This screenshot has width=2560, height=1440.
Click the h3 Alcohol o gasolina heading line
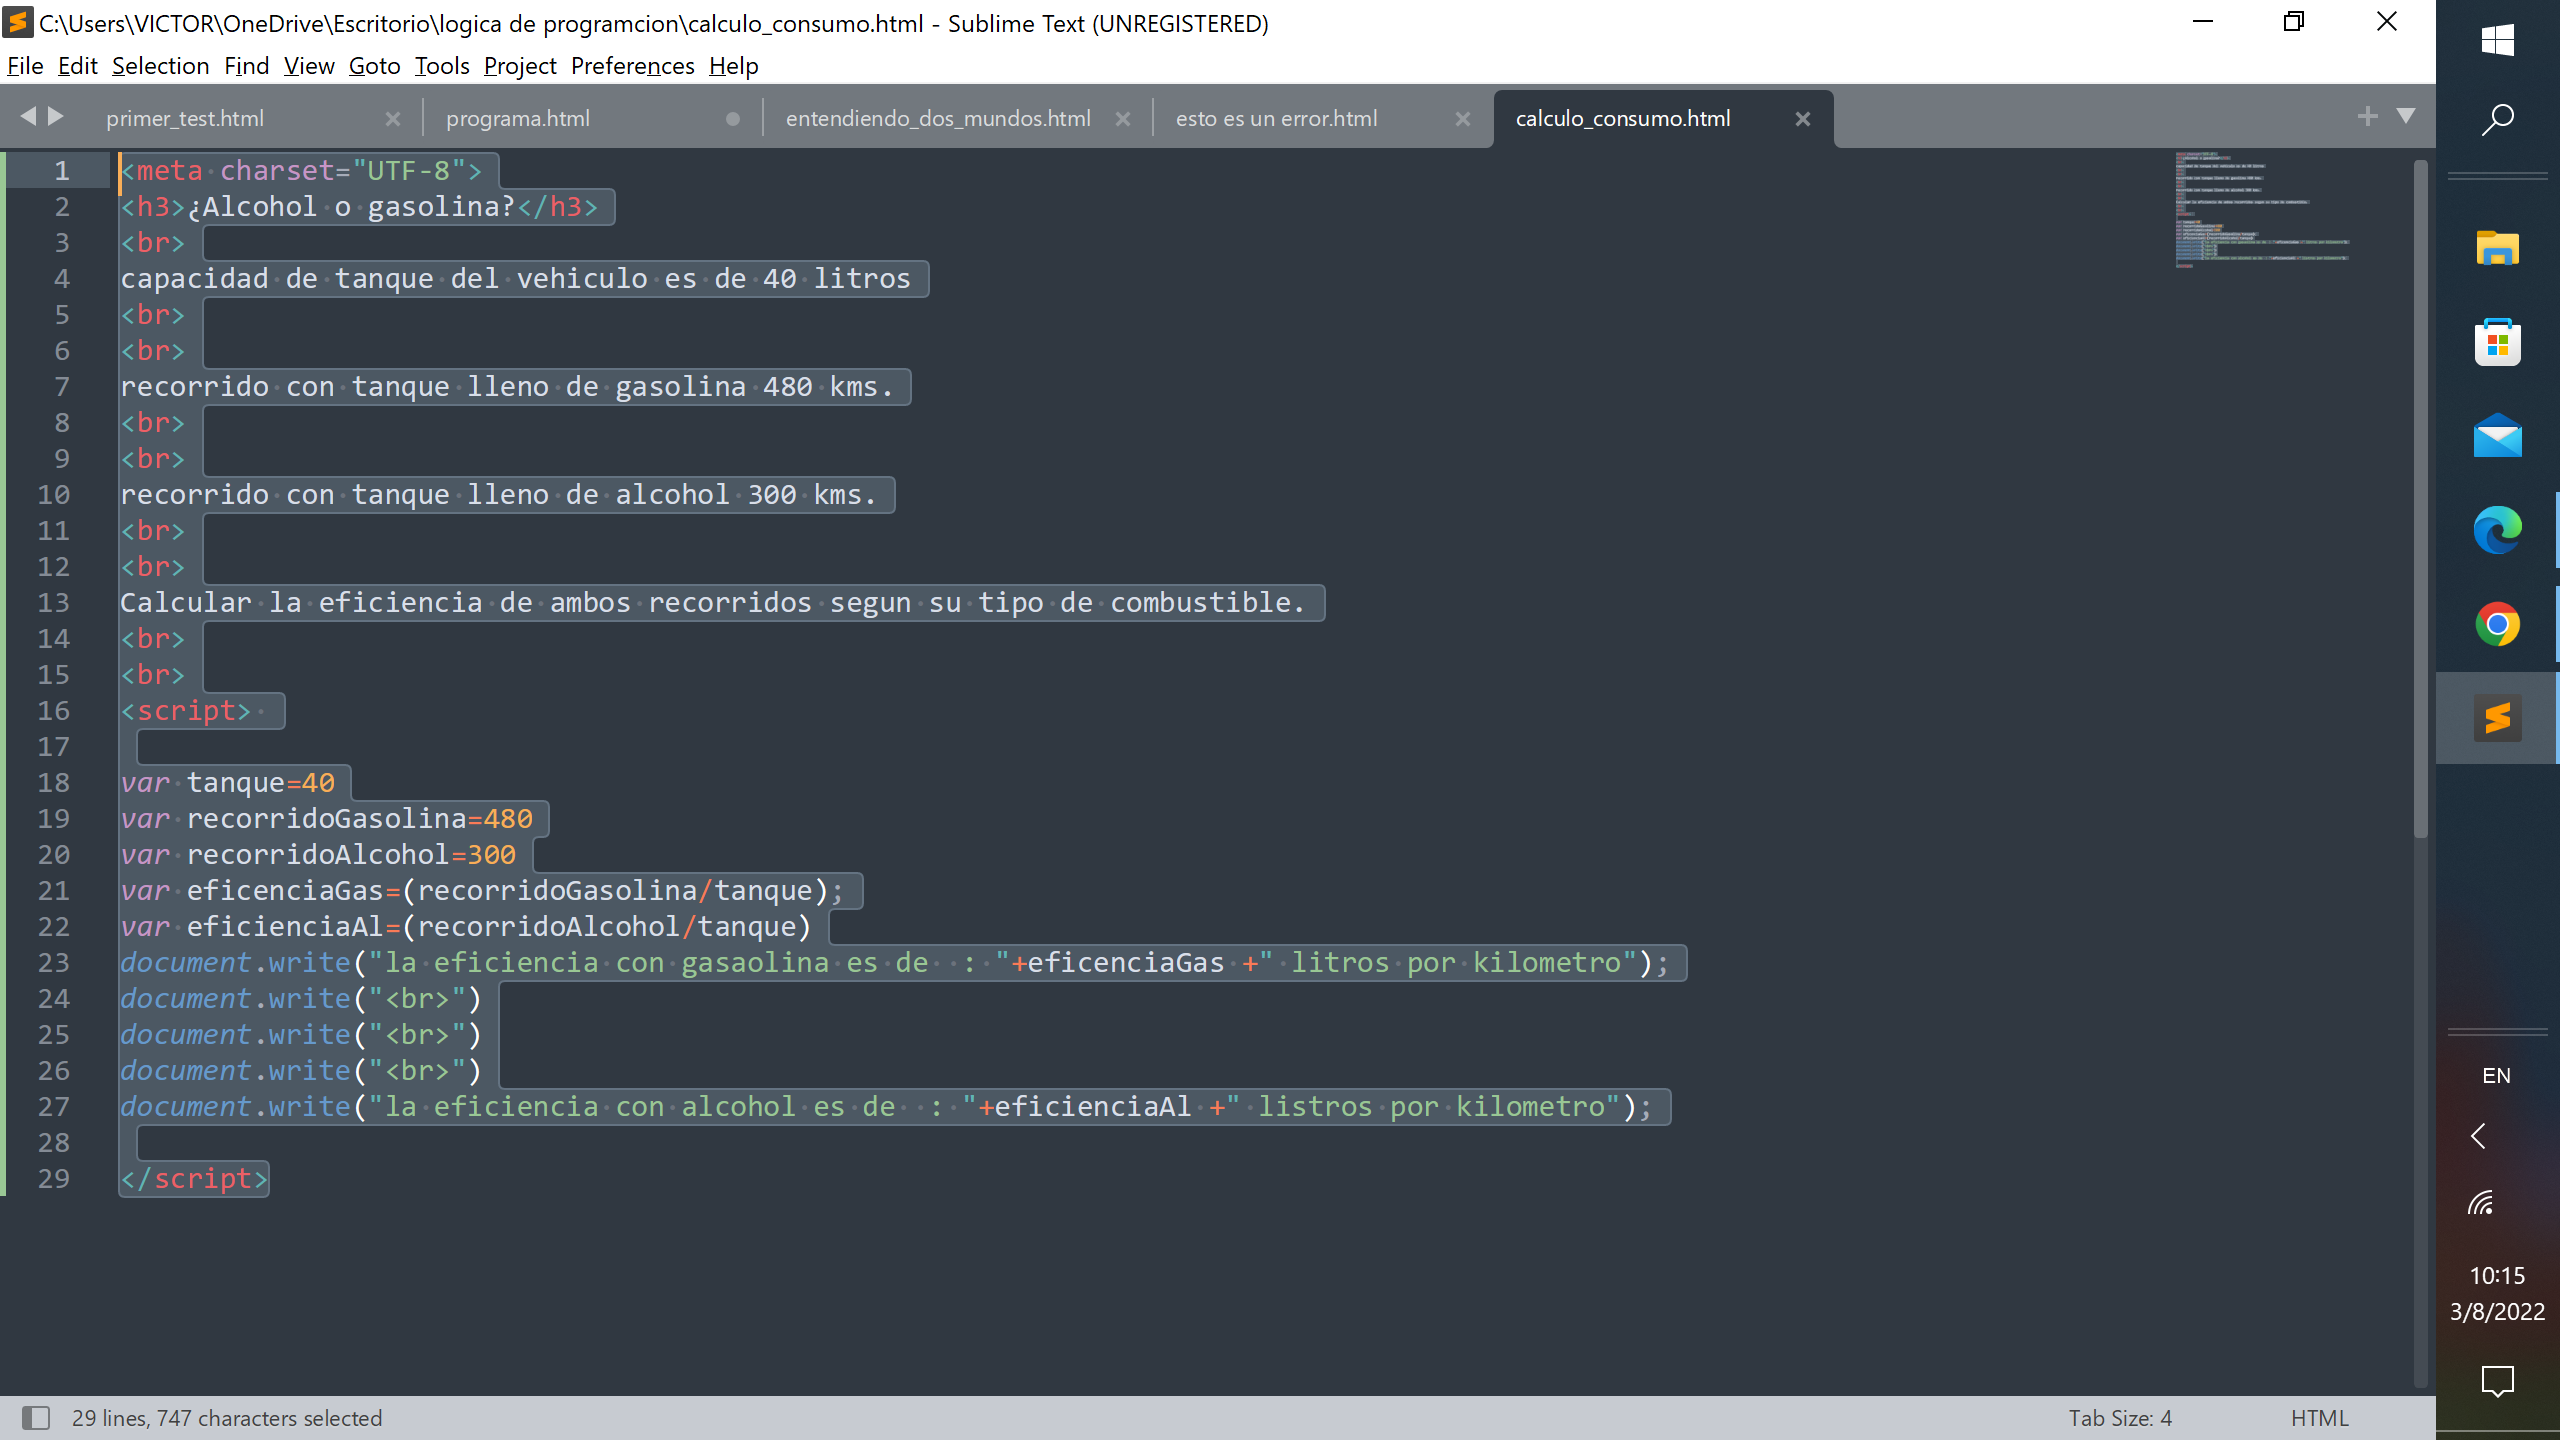tap(359, 207)
